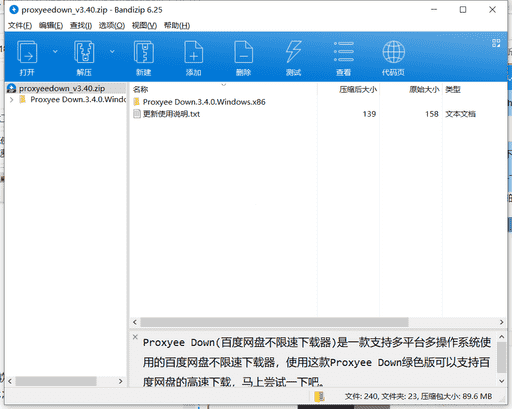Open the Options (选项) menu
Image resolution: width=512 pixels, height=409 pixels.
pos(112,25)
